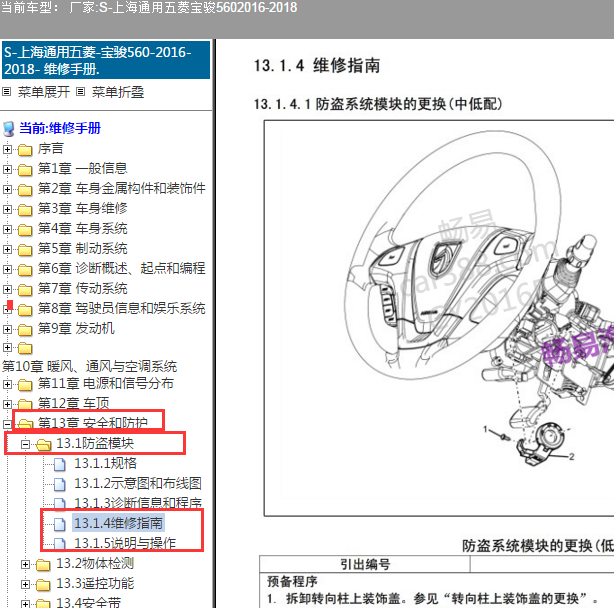Open 13.1.1规格 page
The height and width of the screenshot is (608, 614).
[105, 463]
